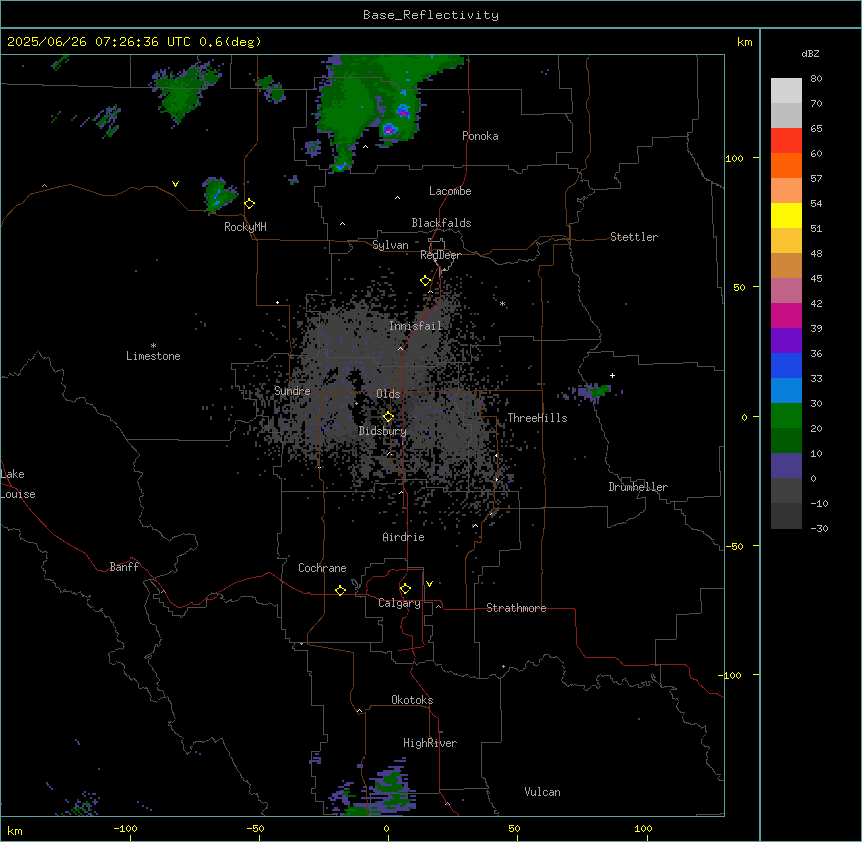Screen dimensions: 862x842
Task: Select the blue 33-36 dBZ legend swatch
Action: (x=786, y=365)
